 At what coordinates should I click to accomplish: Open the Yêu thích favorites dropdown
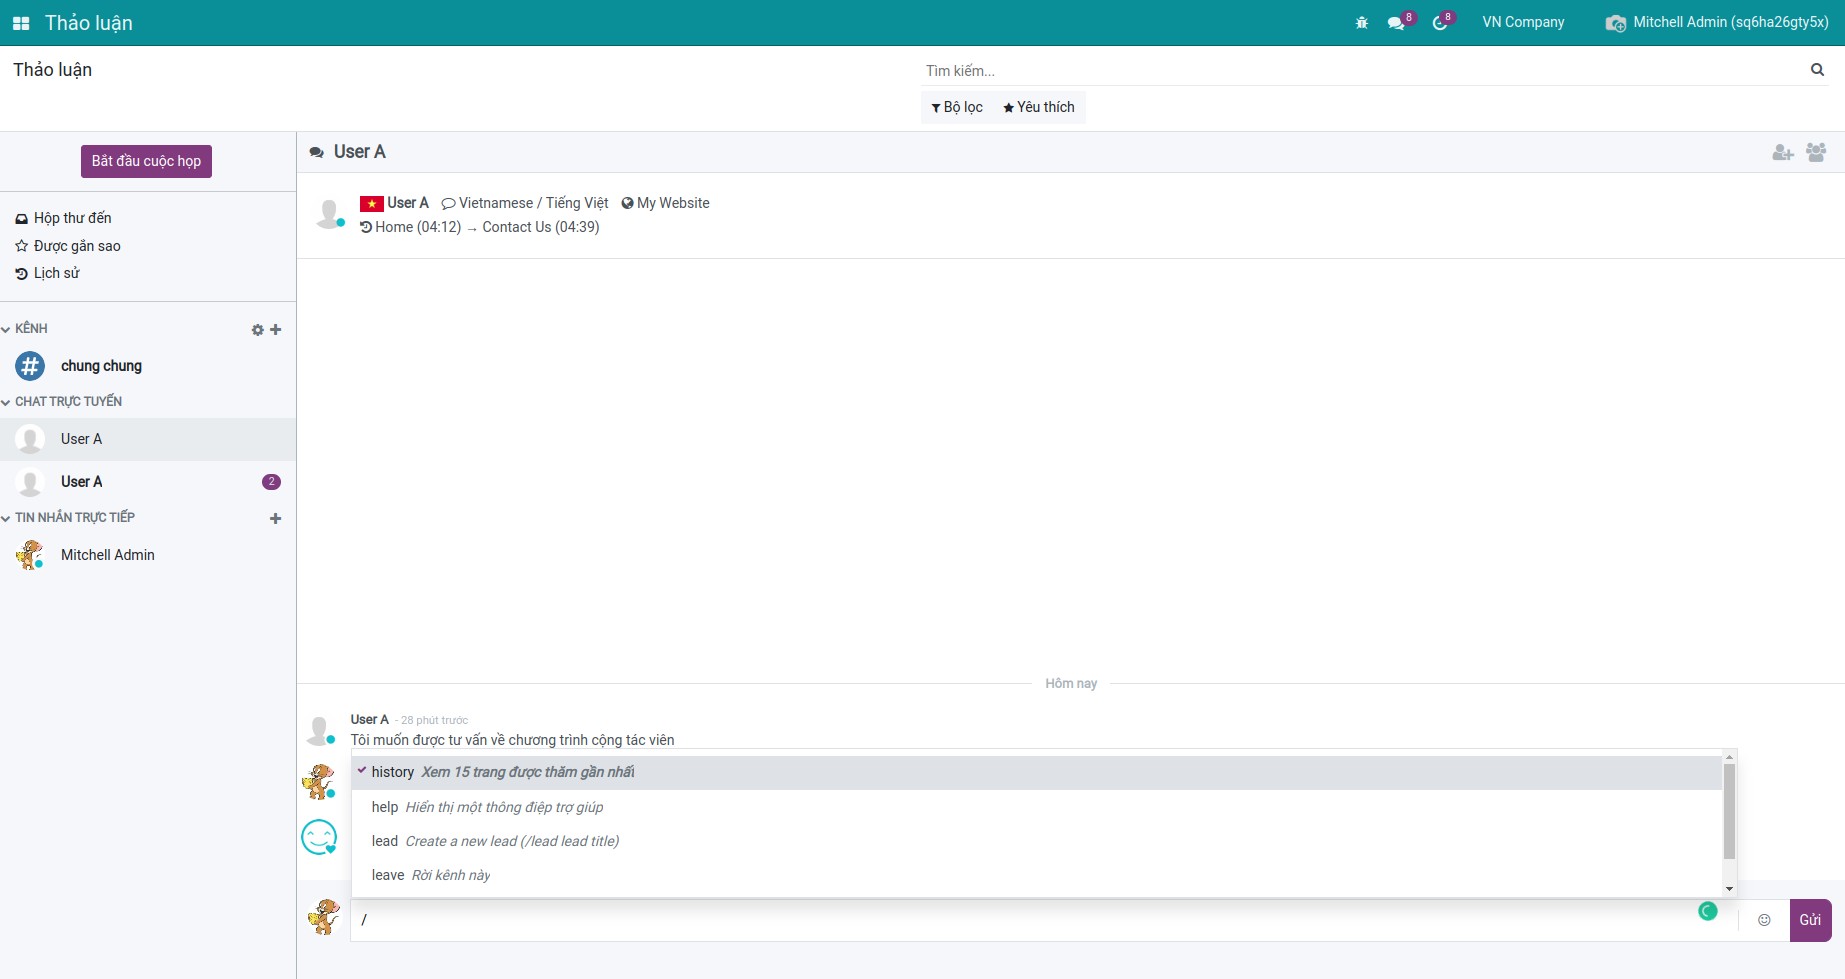pyautogui.click(x=1039, y=107)
